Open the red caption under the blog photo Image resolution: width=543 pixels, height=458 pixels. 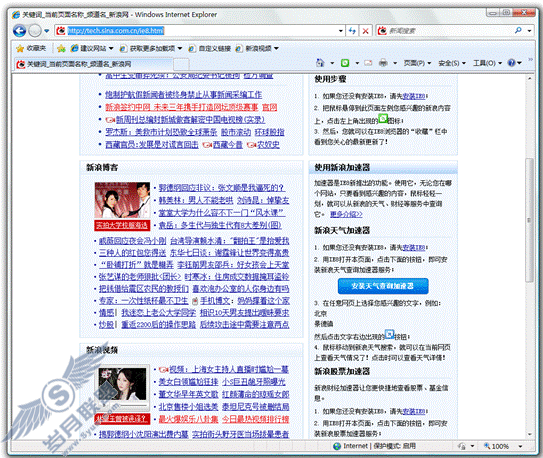click(122, 225)
